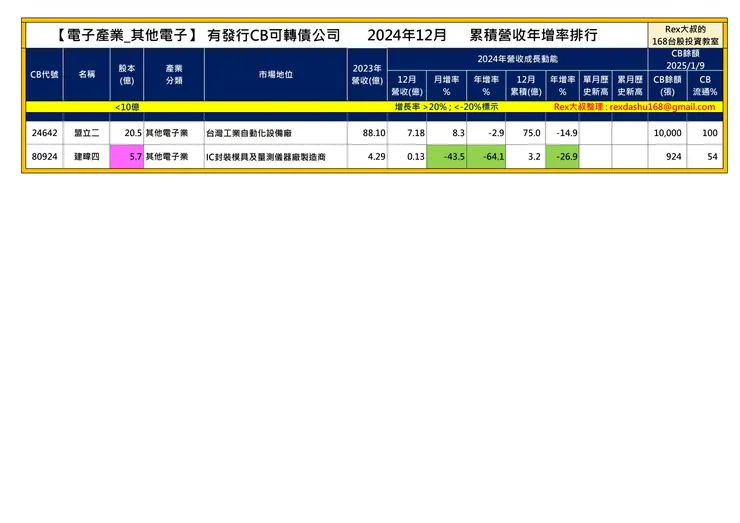
Task: Click the 單月歷史新高 column header
Action: [x=596, y=85]
